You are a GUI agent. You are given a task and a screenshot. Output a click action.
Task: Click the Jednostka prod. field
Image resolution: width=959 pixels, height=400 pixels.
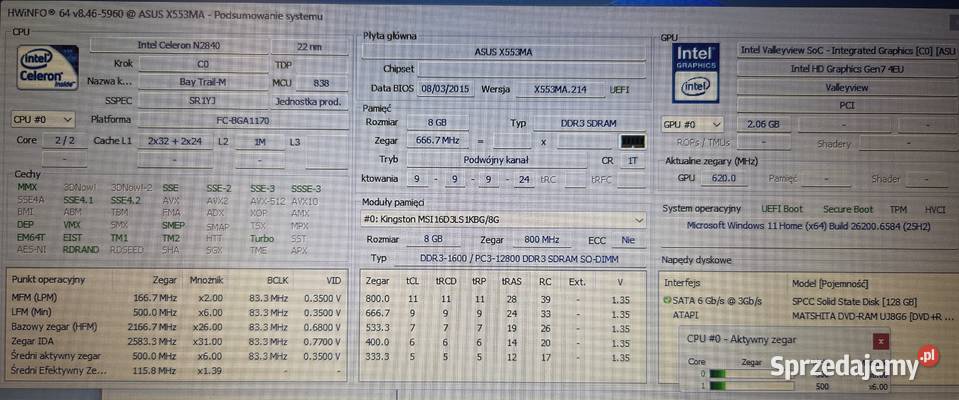[x=310, y=100]
